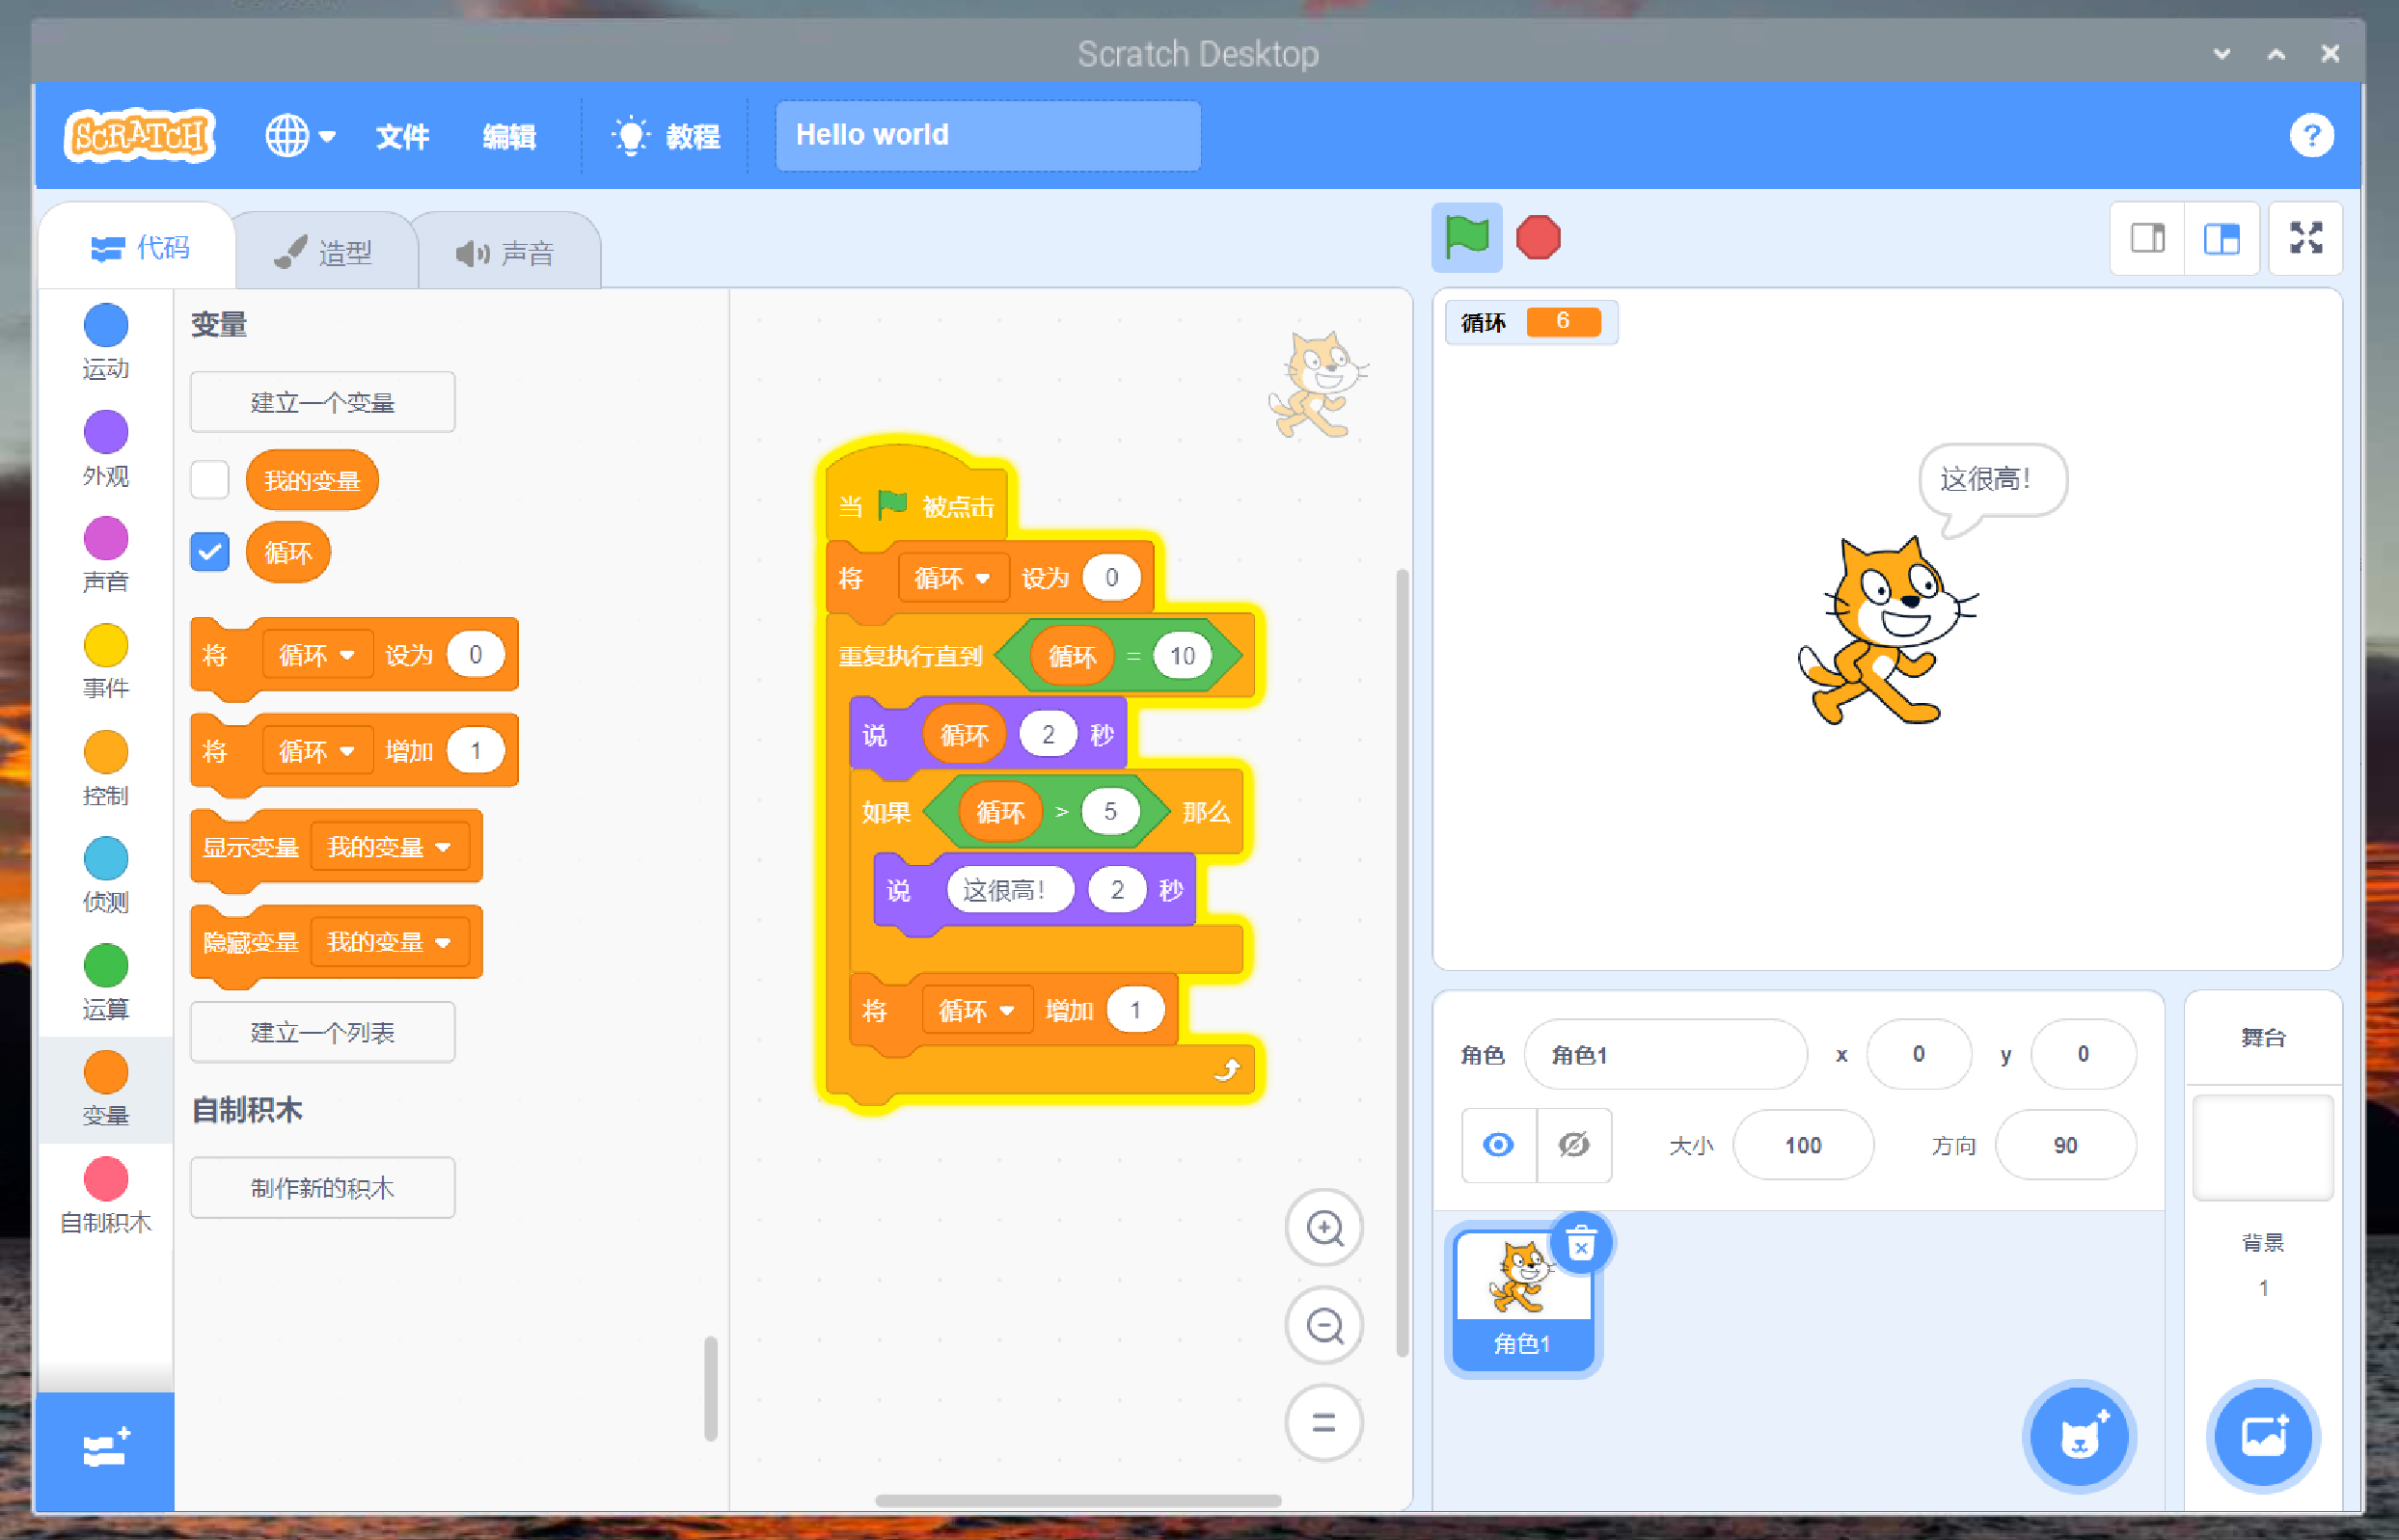Expand 我的变量 dropdown in 显示变量 block
The image size is (2399, 1540).
click(x=389, y=847)
